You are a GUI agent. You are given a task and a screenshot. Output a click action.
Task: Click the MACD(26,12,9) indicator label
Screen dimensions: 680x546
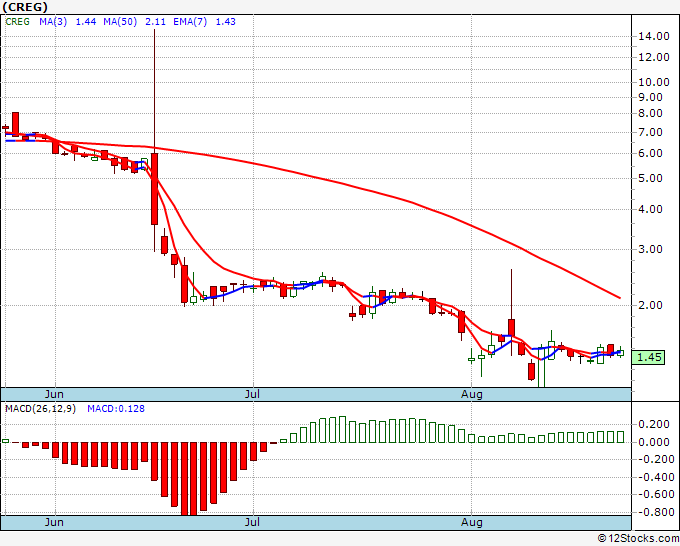(40, 409)
